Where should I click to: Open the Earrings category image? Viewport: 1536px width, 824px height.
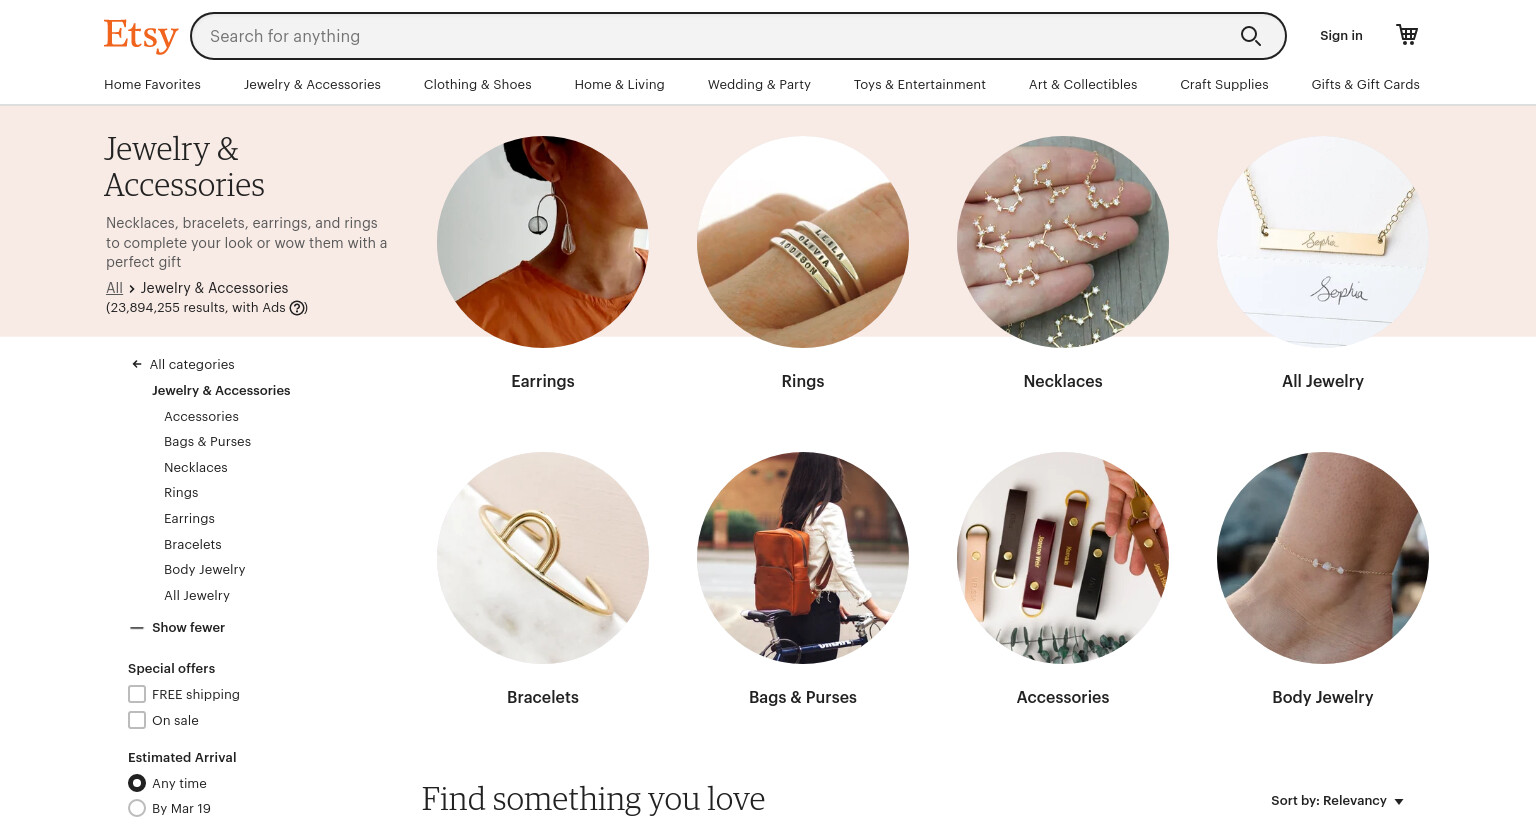click(543, 242)
